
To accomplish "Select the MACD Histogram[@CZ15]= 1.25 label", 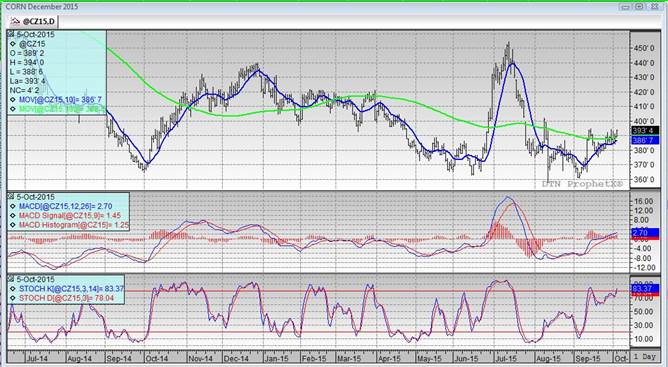I will (74, 225).
